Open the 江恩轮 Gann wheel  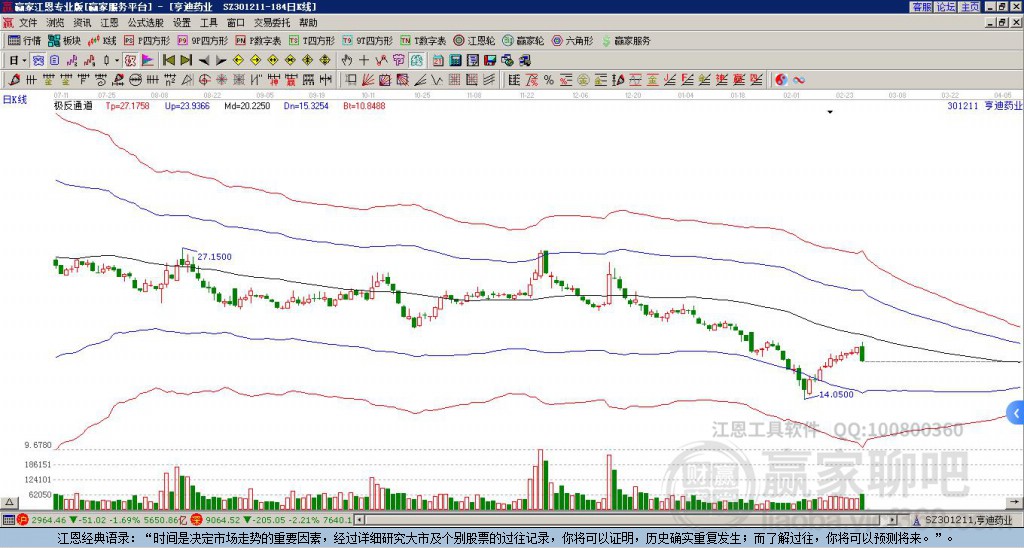[x=474, y=40]
